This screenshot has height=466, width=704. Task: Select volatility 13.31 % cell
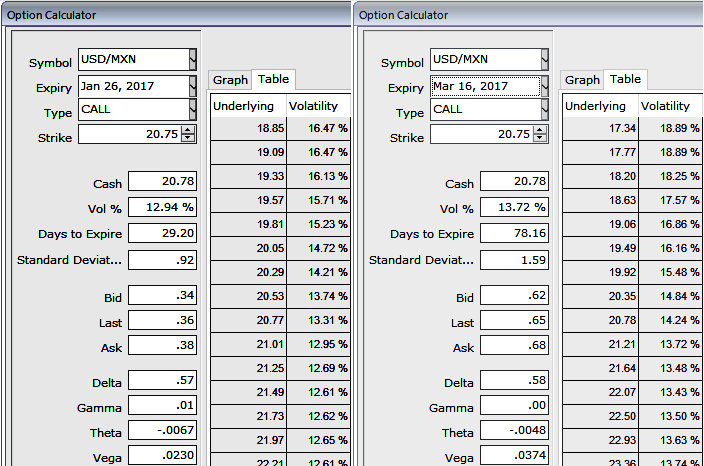(319, 321)
